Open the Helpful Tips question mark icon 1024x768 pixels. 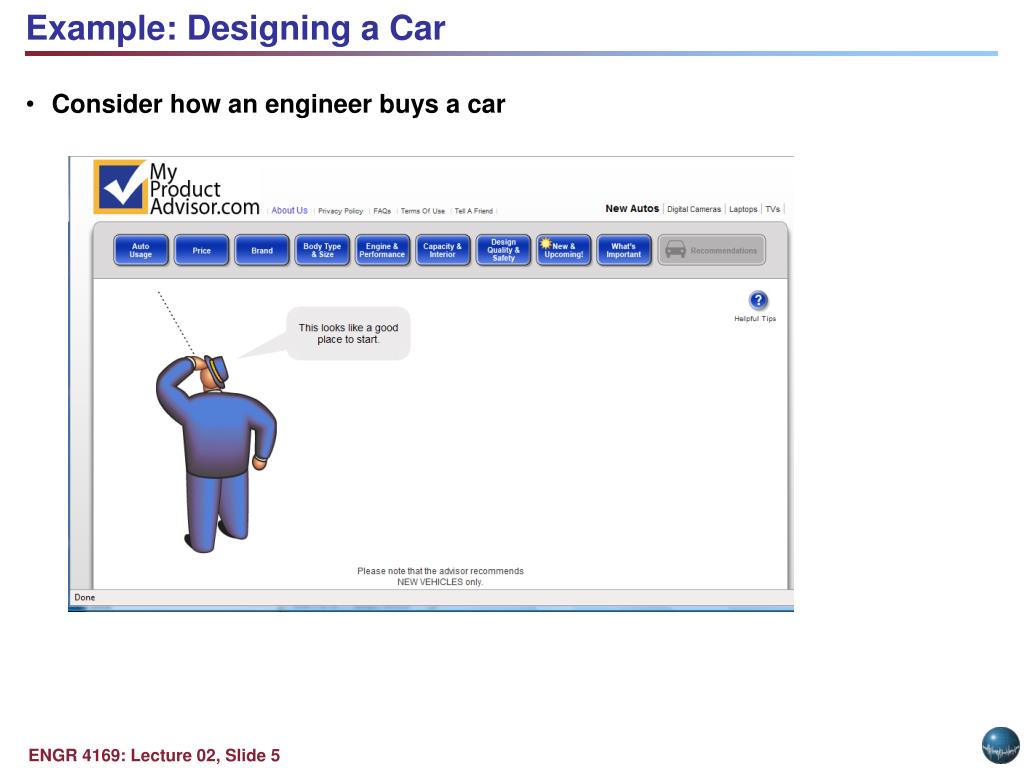click(x=757, y=300)
